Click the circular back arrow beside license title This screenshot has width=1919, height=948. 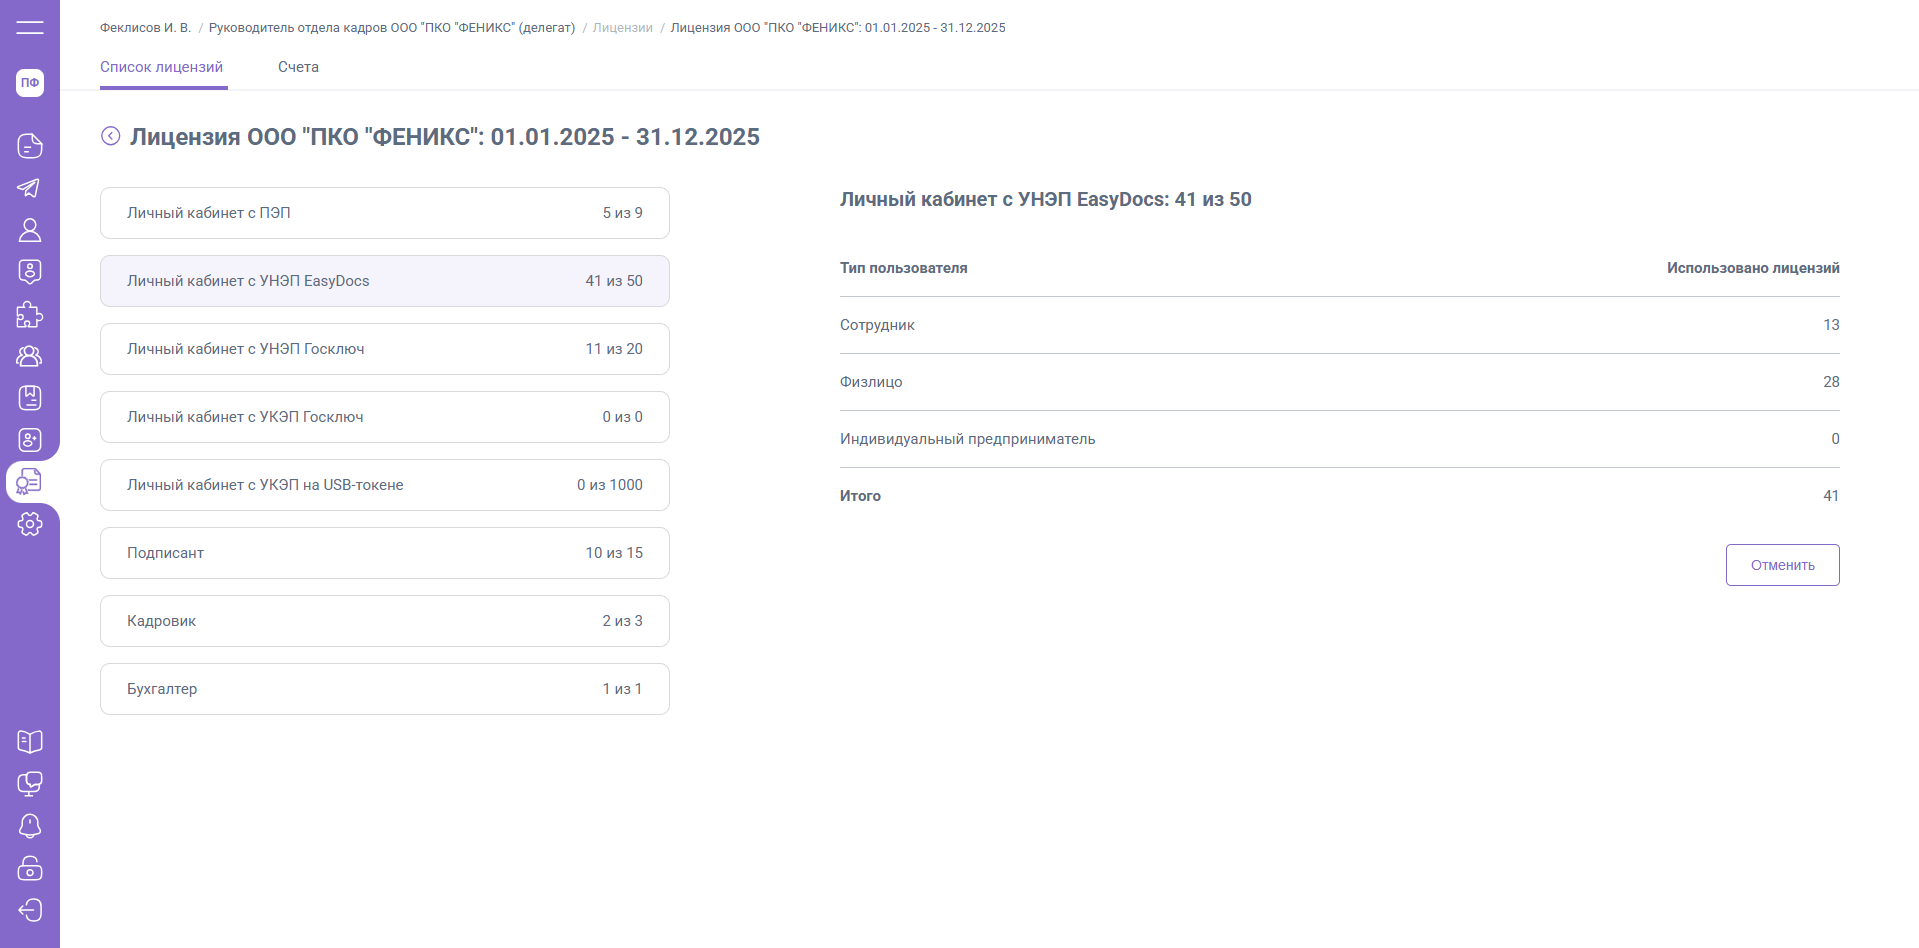tap(111, 136)
